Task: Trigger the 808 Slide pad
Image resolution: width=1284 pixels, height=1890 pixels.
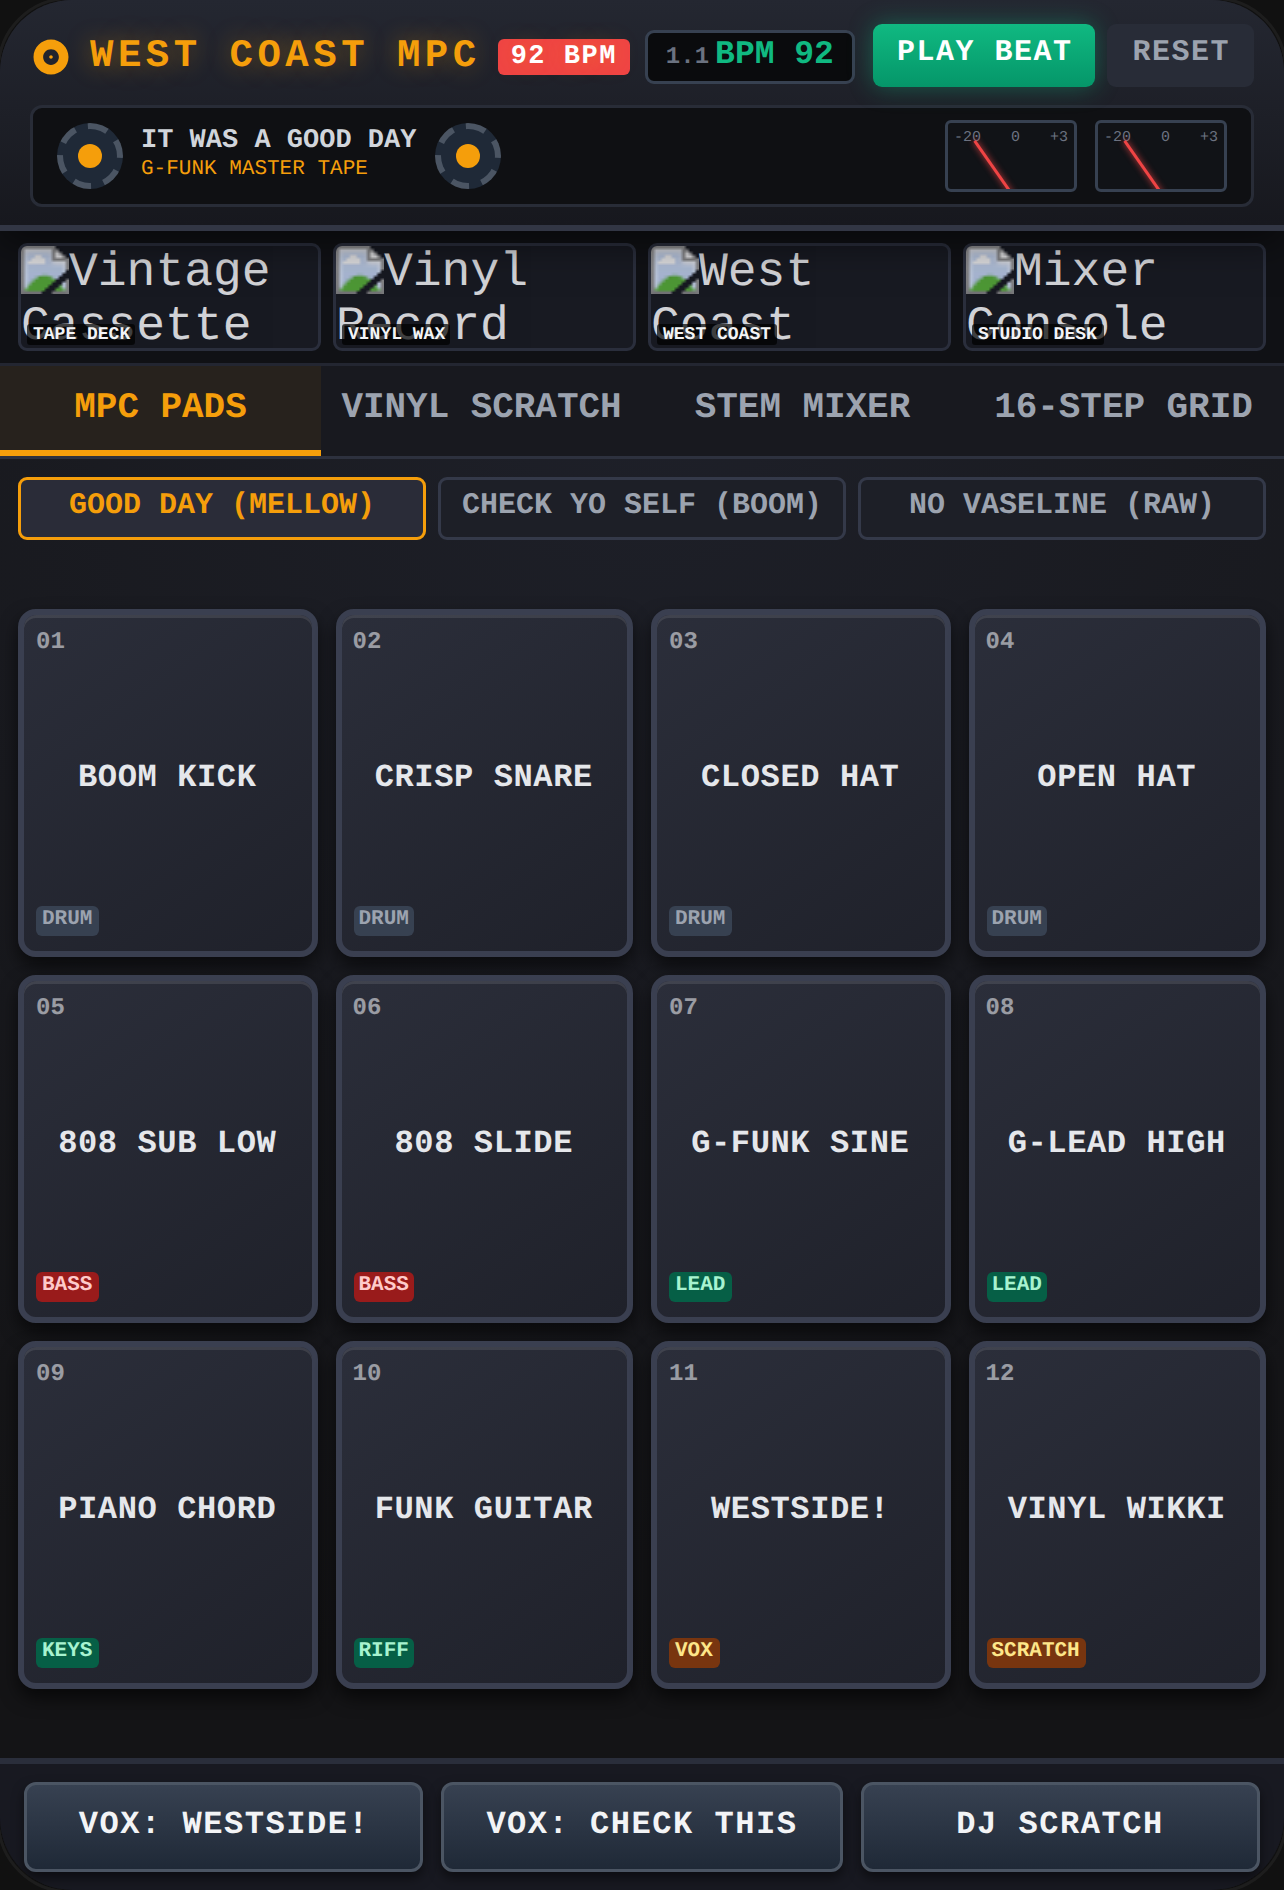Action: click(484, 1149)
